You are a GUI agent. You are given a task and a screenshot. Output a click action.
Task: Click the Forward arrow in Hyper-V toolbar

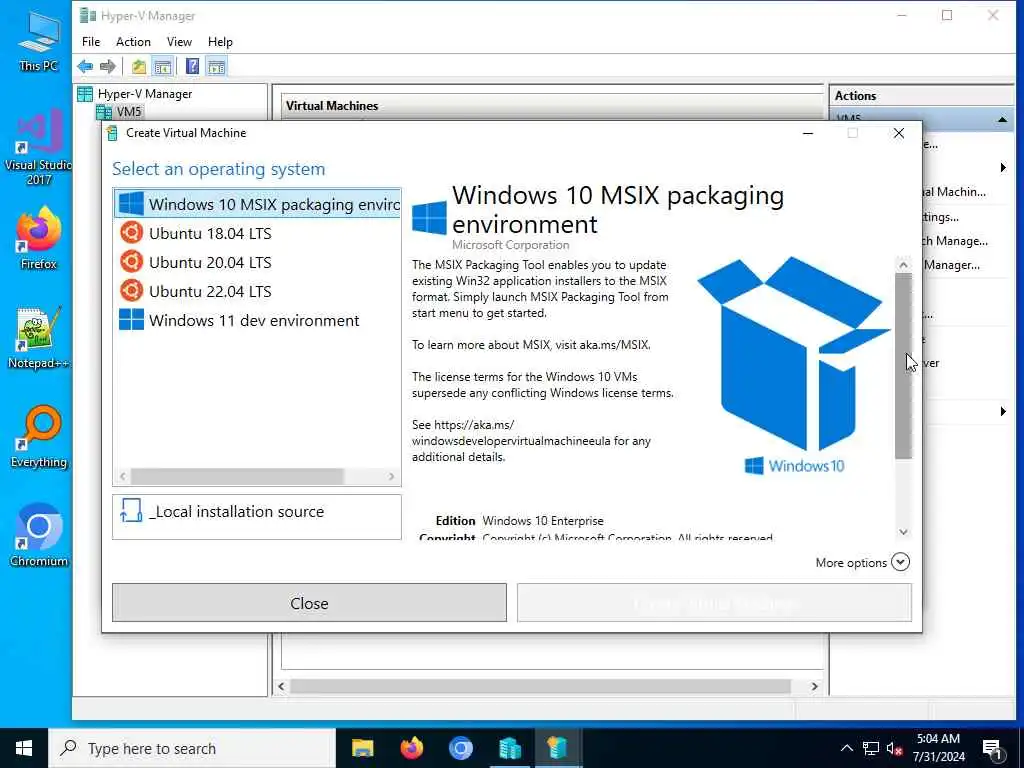(108, 67)
